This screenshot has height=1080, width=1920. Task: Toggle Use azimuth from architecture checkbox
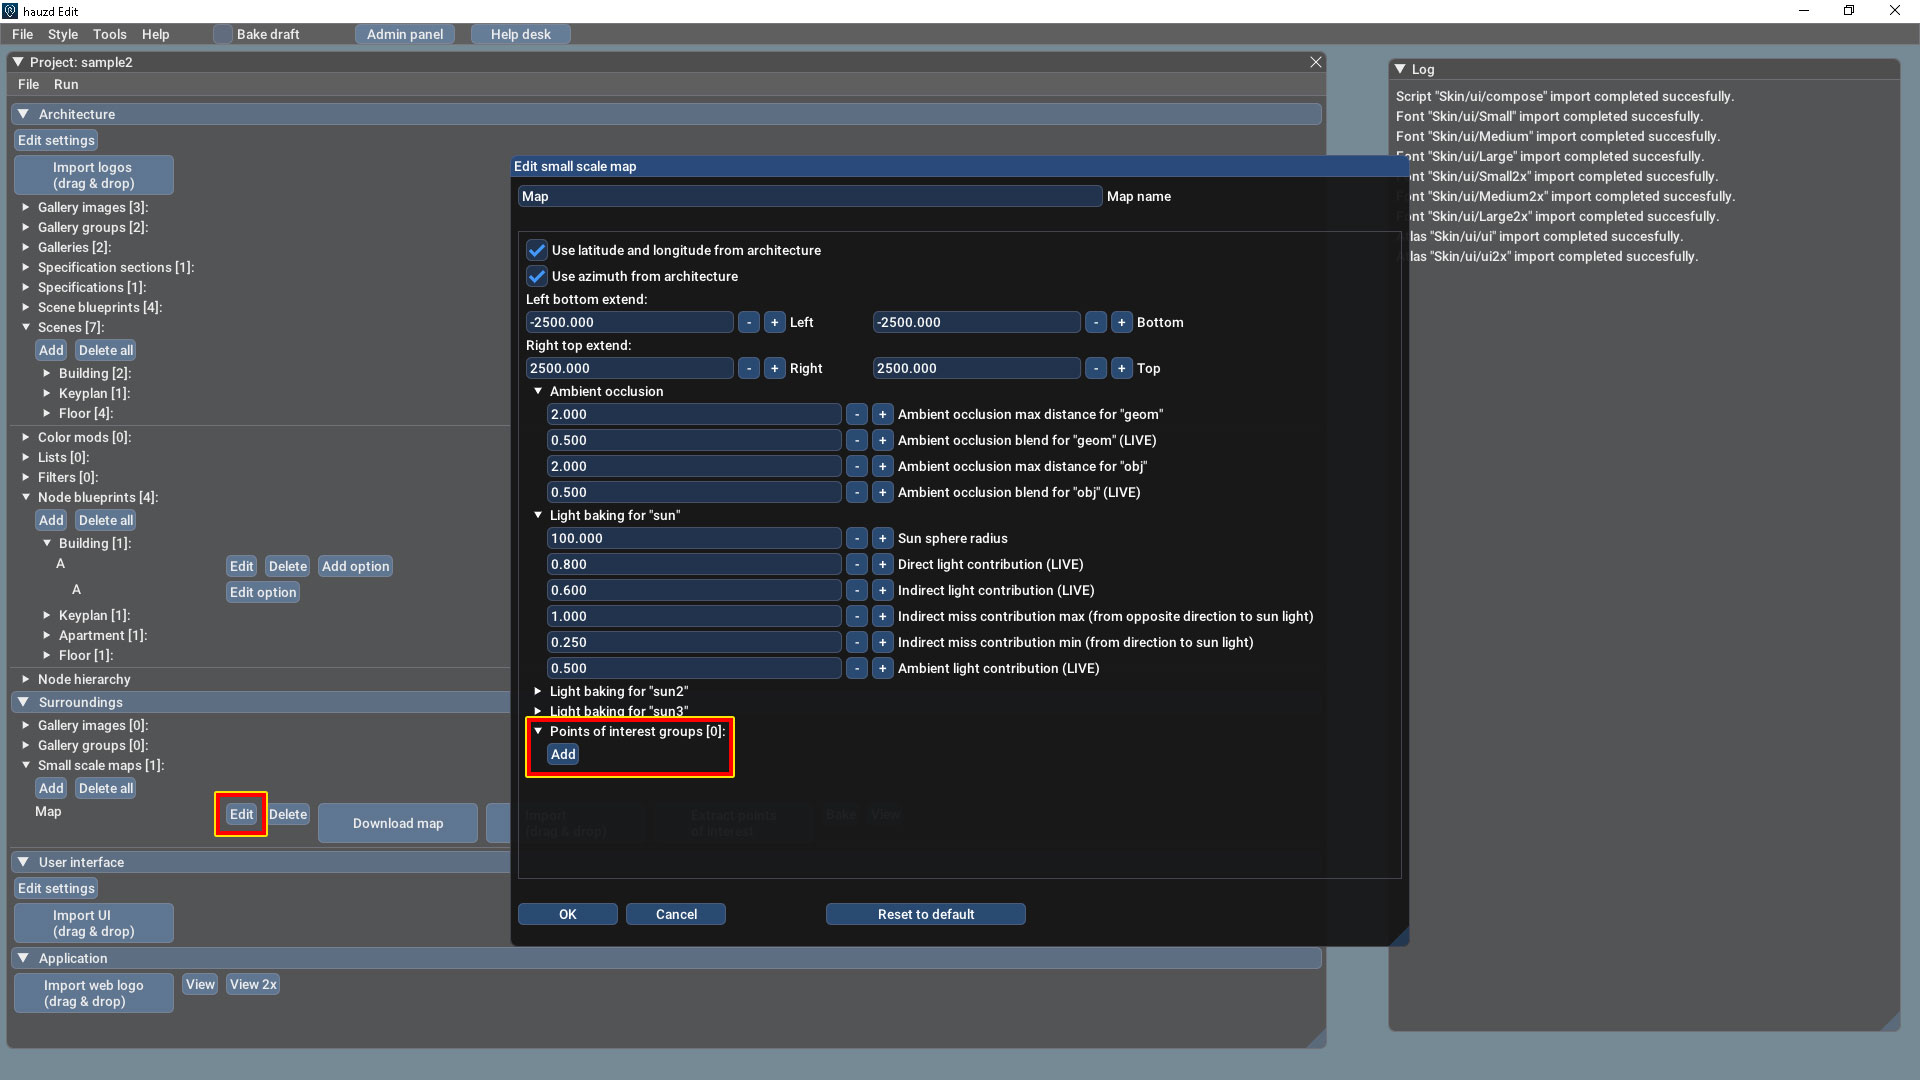(x=537, y=276)
